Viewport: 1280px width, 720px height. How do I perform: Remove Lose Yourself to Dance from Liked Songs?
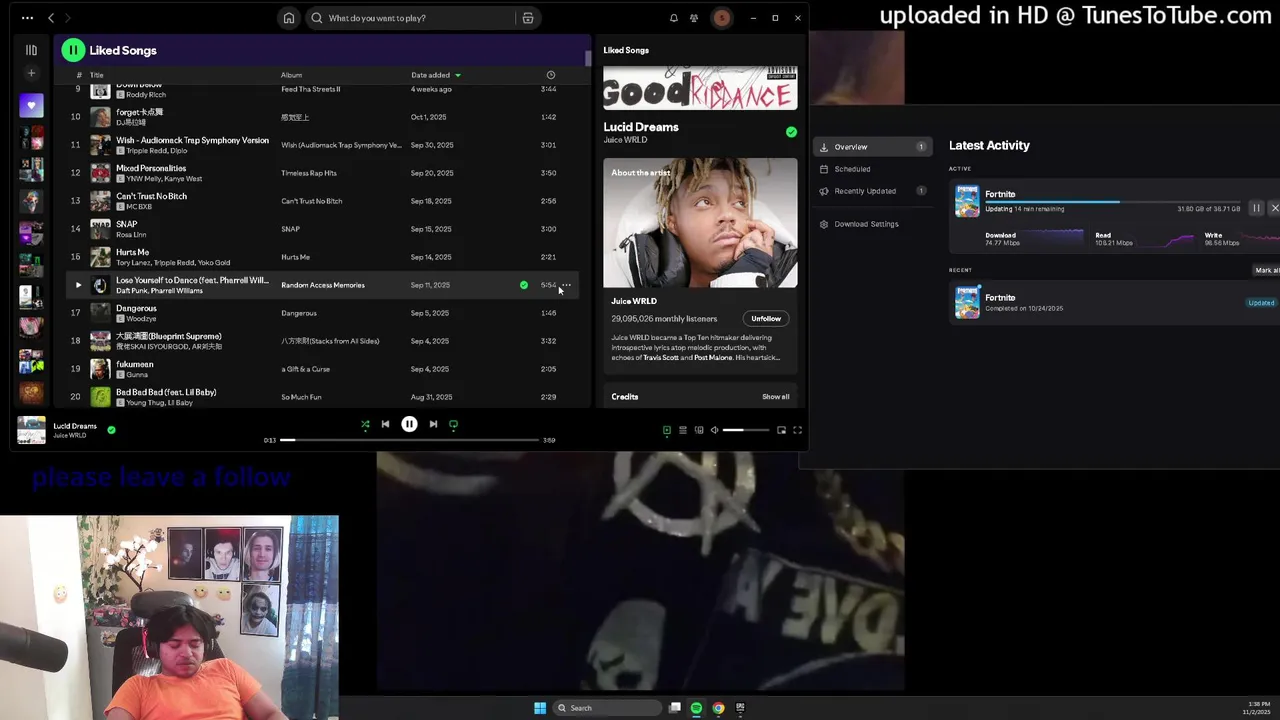coord(523,285)
